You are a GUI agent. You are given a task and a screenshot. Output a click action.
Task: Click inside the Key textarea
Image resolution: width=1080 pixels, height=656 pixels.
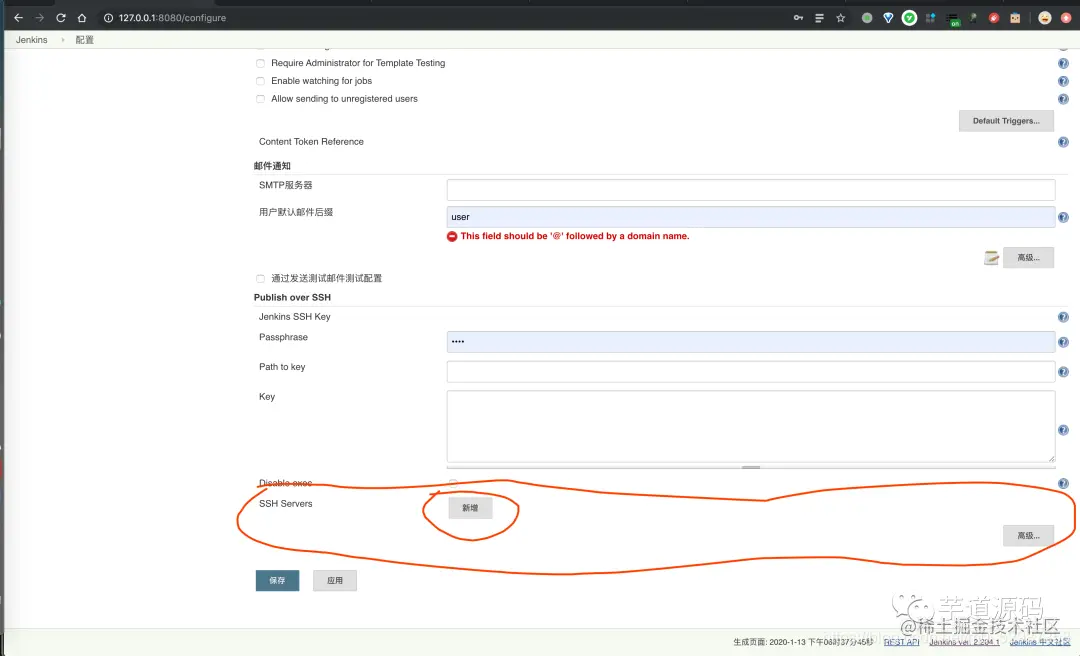pyautogui.click(x=751, y=427)
